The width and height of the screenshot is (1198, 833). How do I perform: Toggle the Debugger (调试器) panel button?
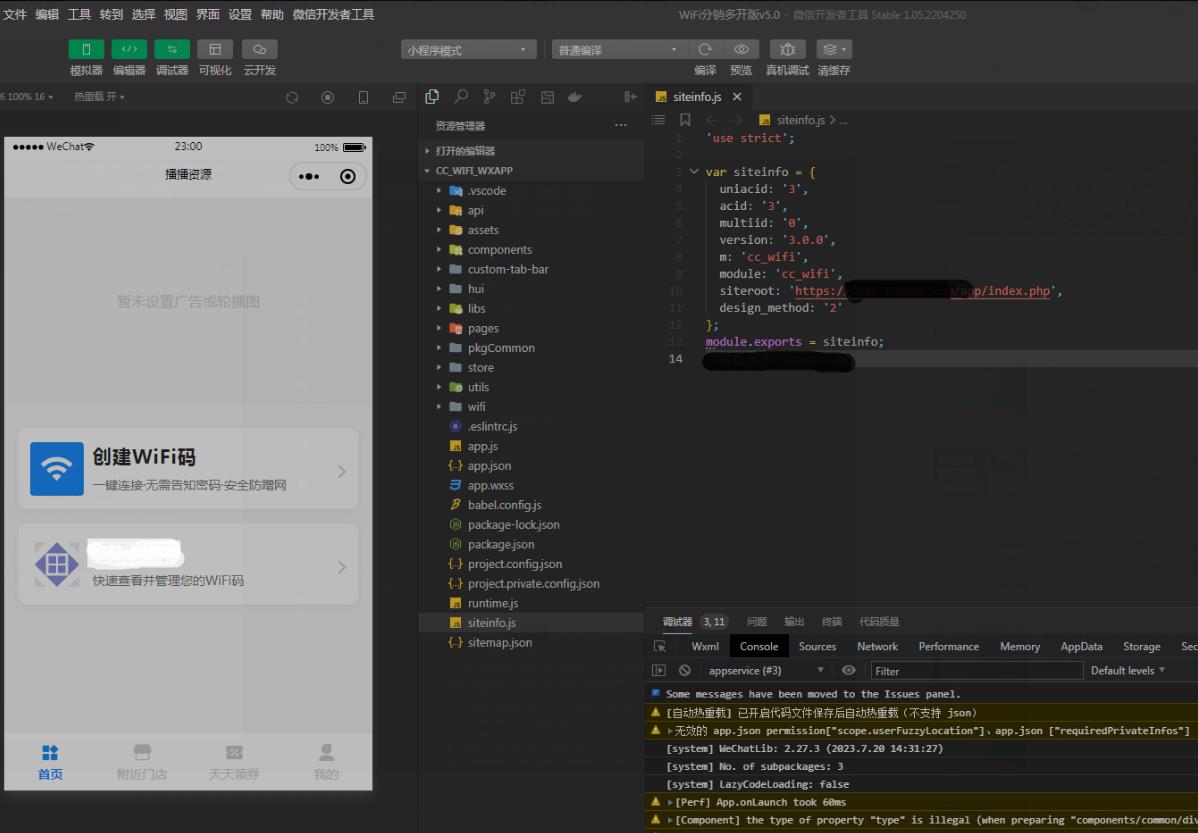(x=172, y=50)
